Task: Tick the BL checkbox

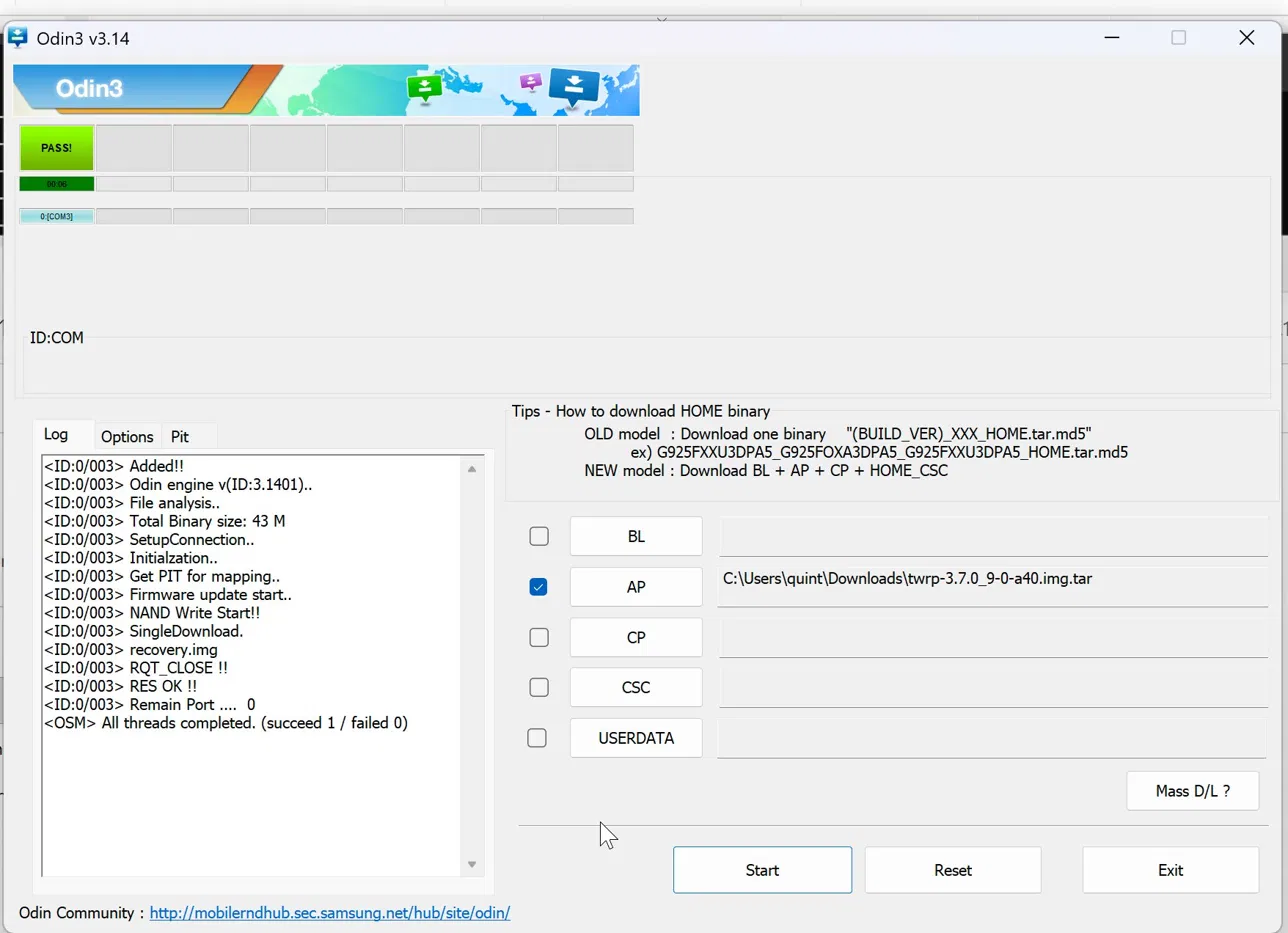Action: [539, 536]
